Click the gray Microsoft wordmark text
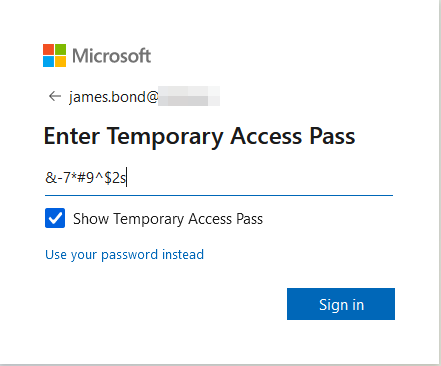This screenshot has width=441, height=366. click(x=112, y=56)
